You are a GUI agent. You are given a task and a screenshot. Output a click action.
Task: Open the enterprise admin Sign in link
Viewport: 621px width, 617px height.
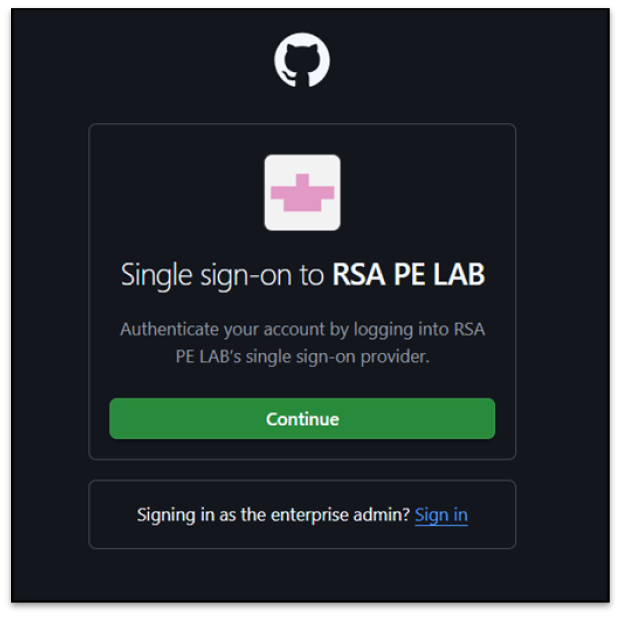click(x=441, y=515)
